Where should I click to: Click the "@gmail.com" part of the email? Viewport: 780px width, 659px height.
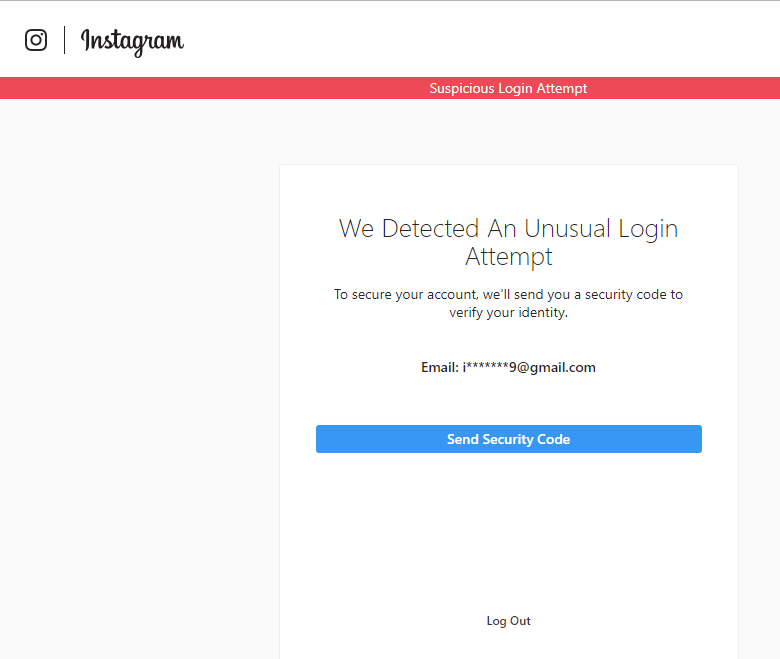[555, 367]
